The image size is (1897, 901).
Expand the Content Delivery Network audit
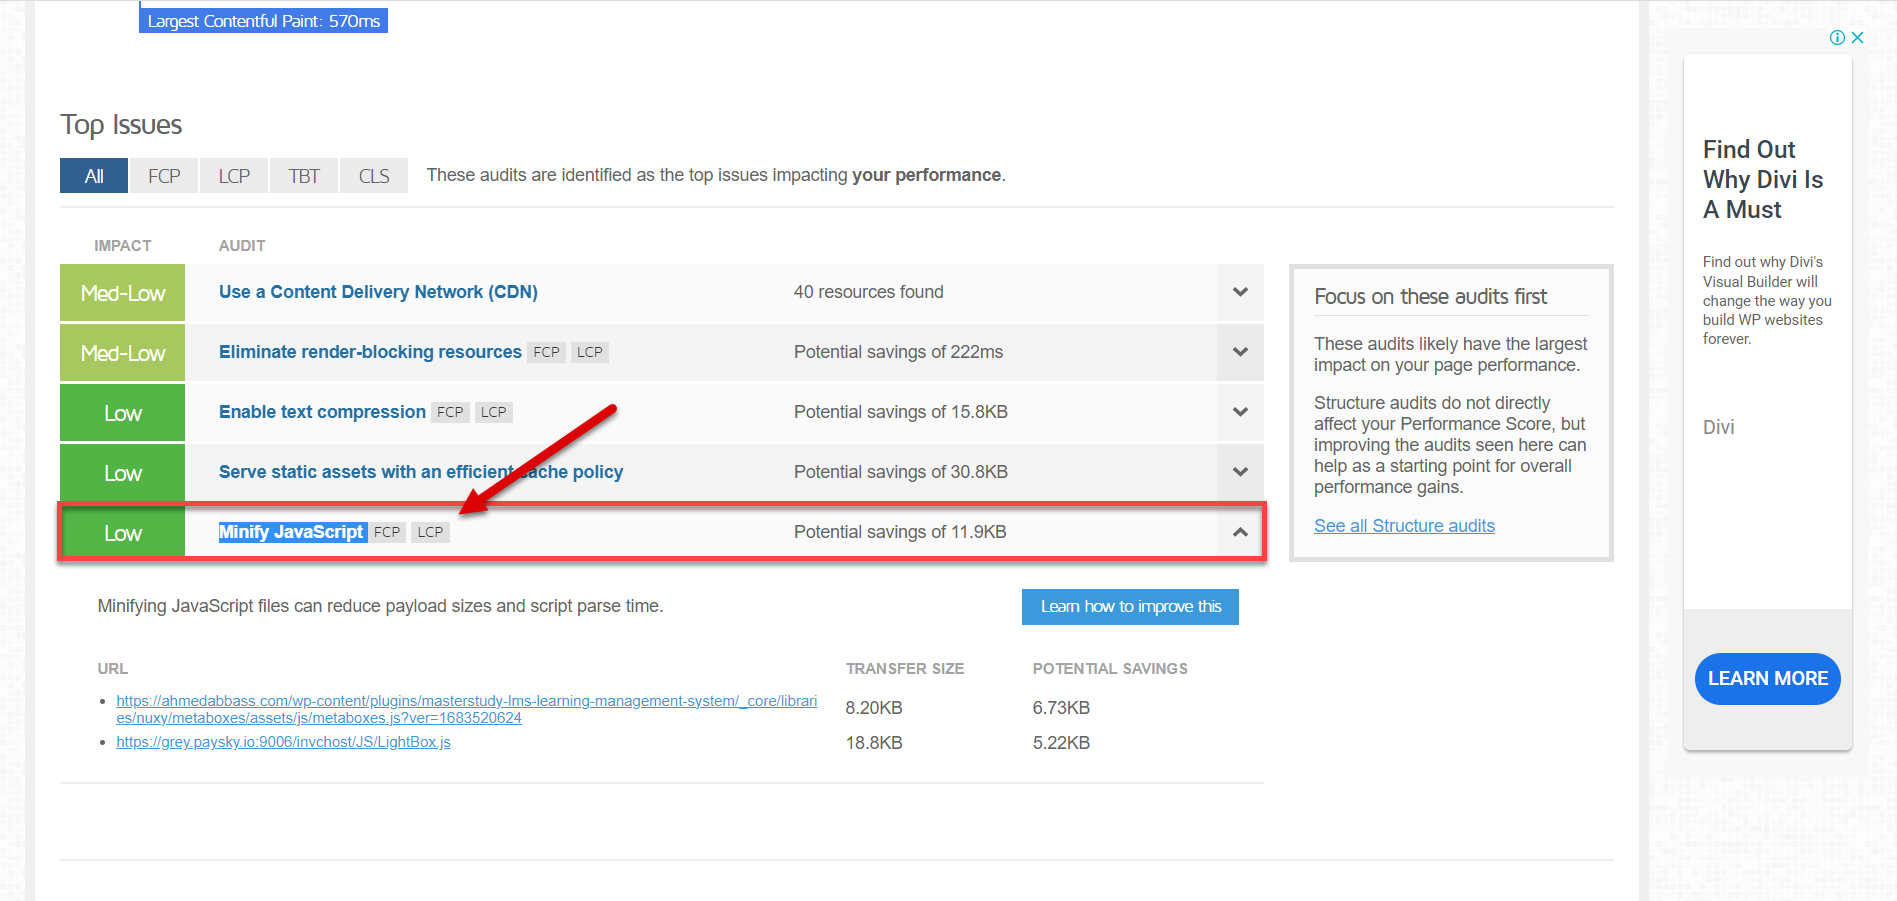point(1240,292)
